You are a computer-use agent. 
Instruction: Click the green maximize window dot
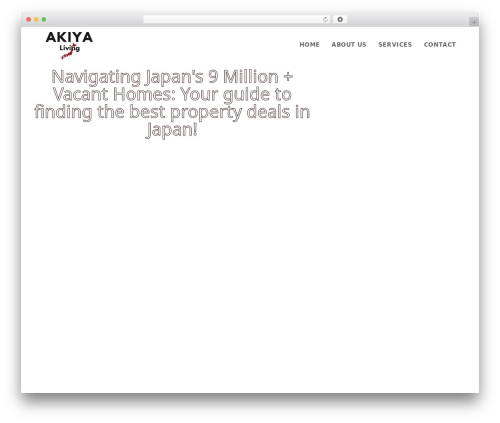44,20
